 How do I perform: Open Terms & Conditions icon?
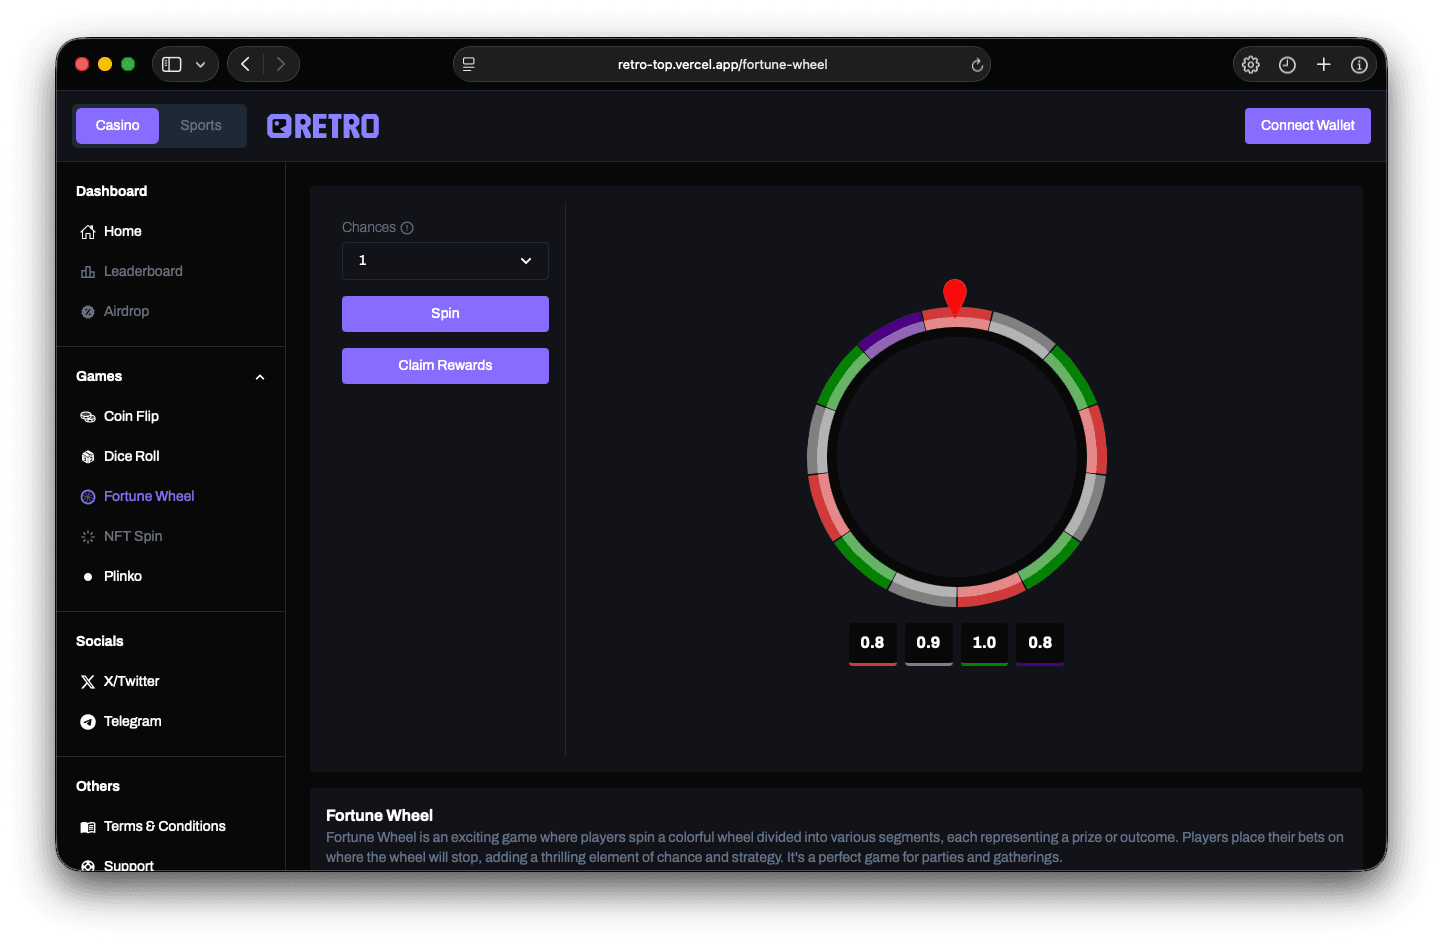[x=88, y=827]
